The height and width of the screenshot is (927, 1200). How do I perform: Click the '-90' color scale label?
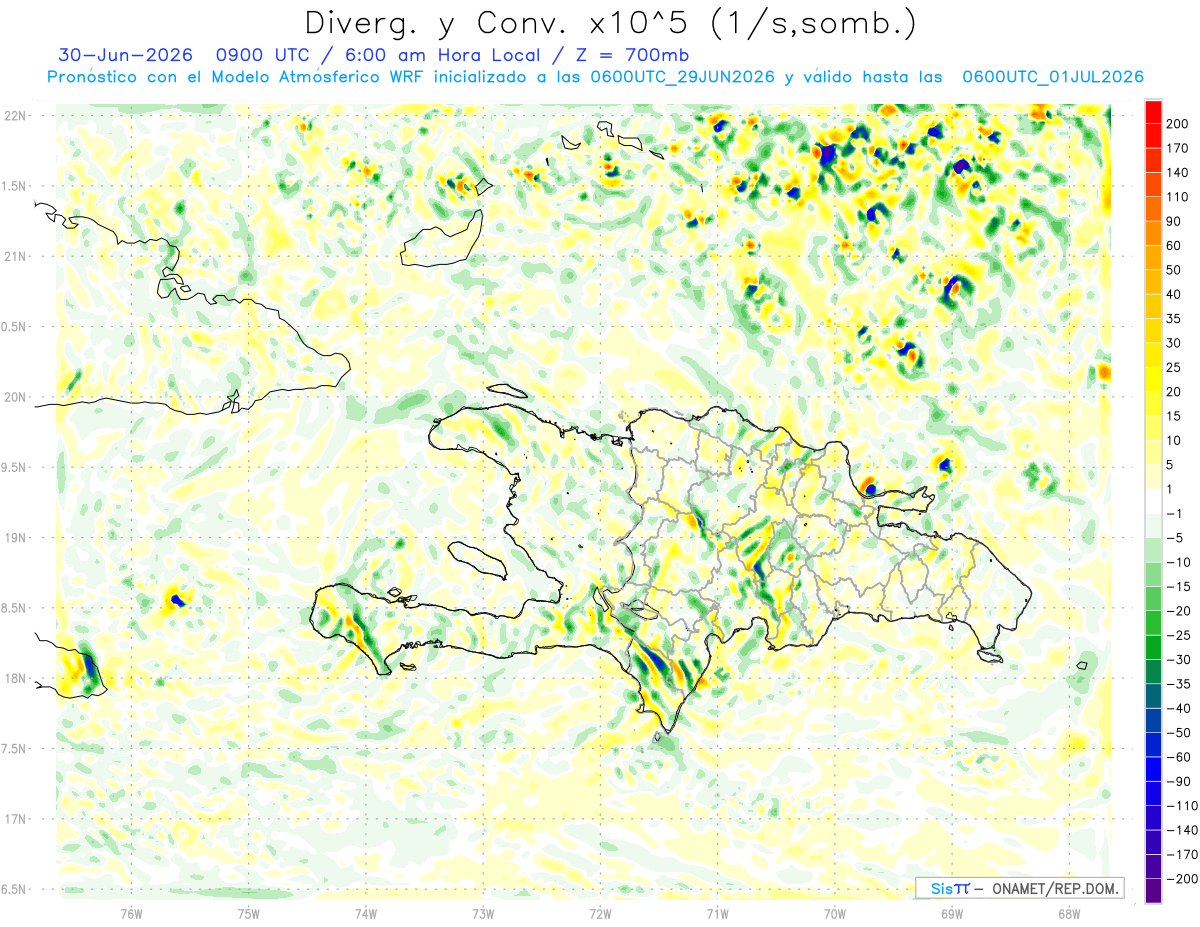1178,781
